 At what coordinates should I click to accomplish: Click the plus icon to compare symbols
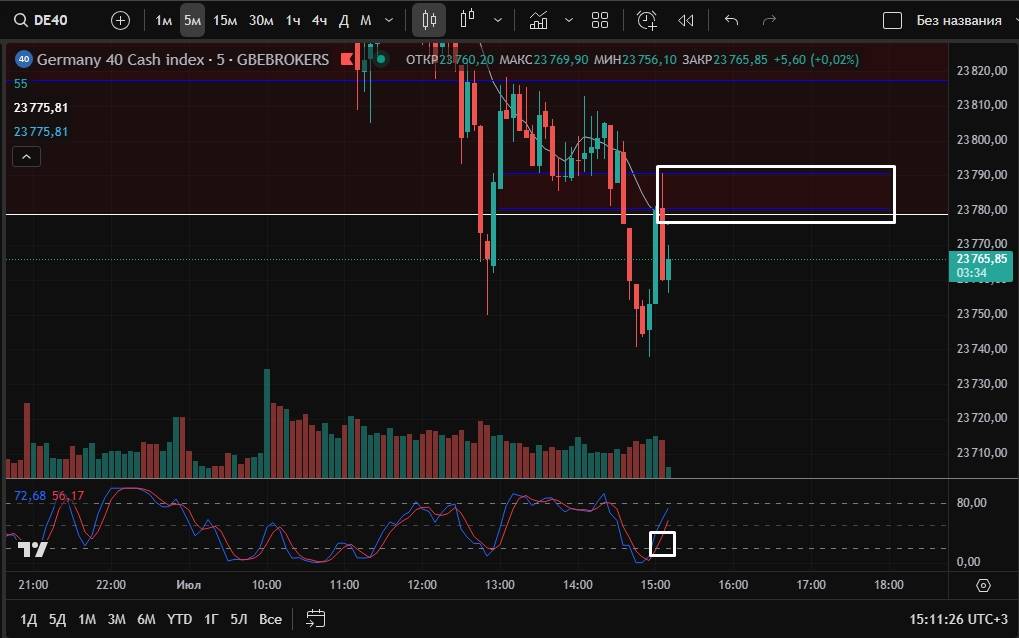coord(120,21)
